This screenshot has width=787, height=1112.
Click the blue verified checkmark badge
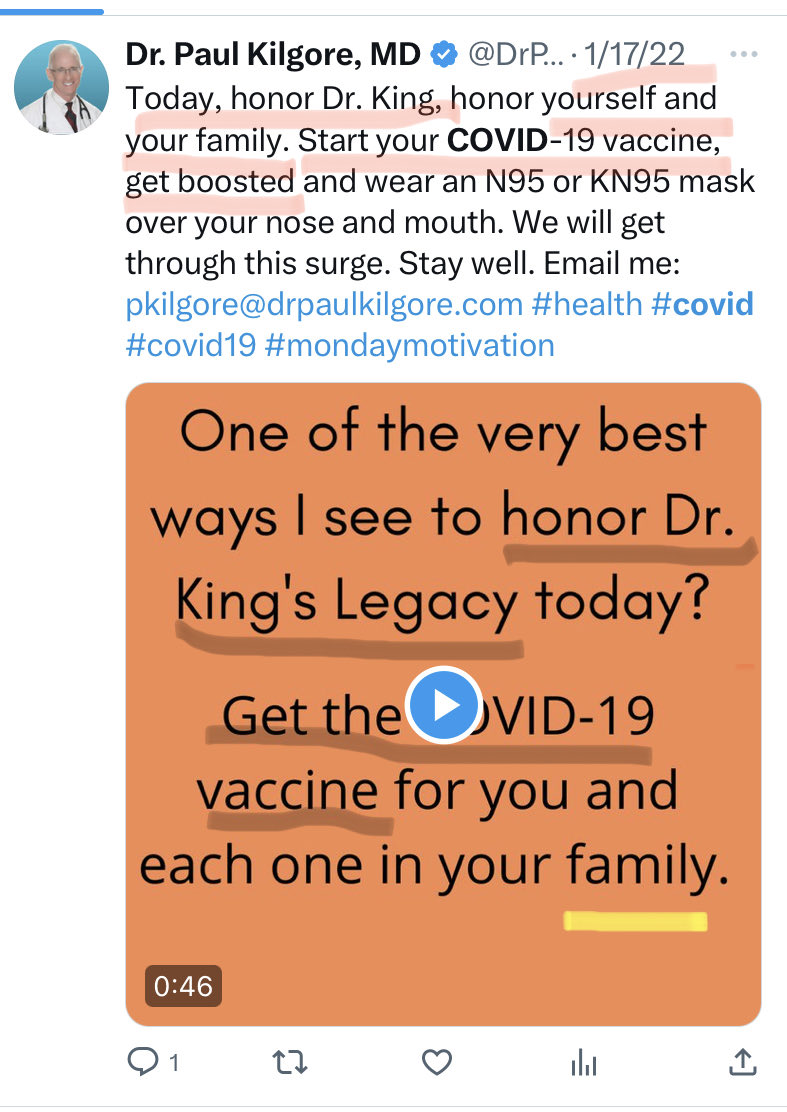(x=444, y=54)
